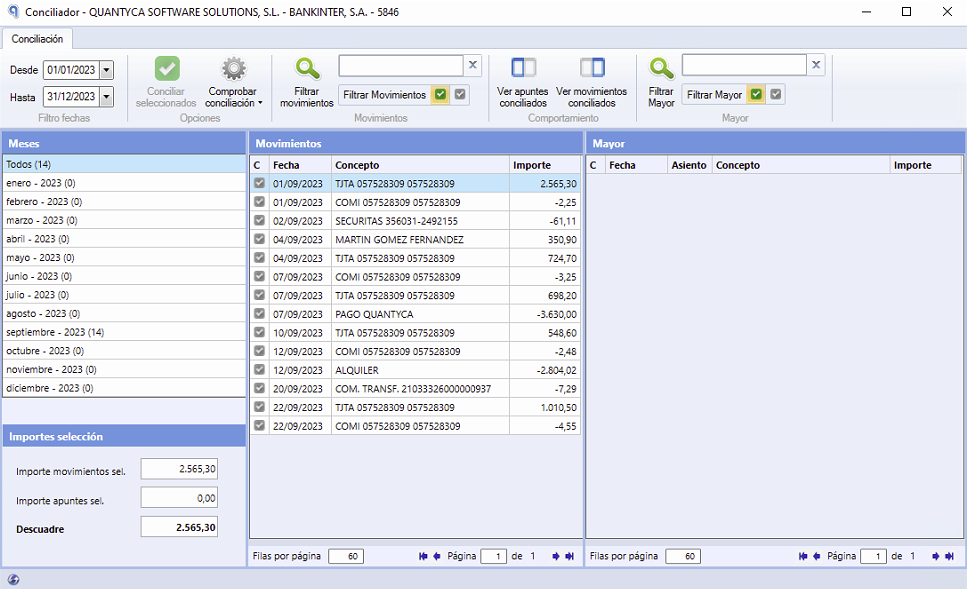Click the Conciliar seleccionados button

(166, 81)
